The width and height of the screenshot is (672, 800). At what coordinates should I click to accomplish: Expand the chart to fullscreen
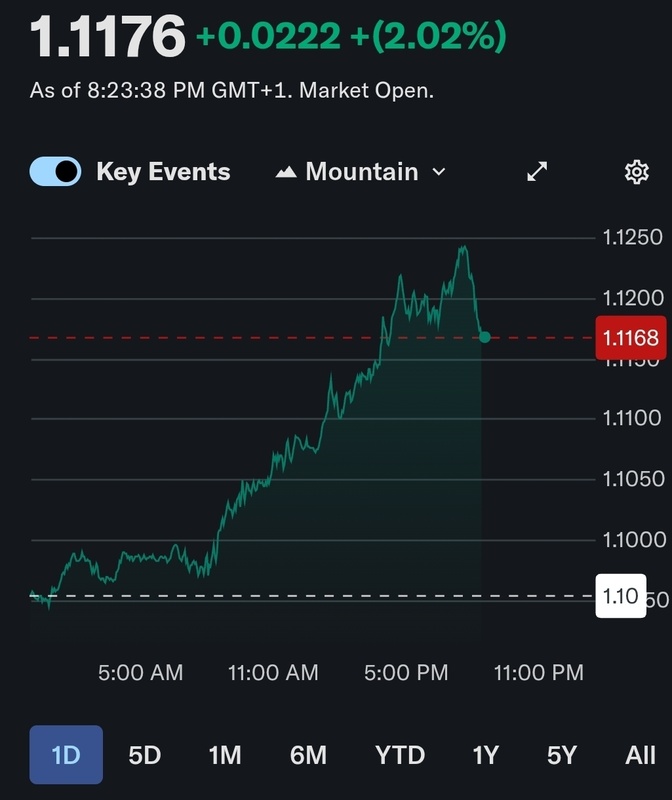[537, 172]
